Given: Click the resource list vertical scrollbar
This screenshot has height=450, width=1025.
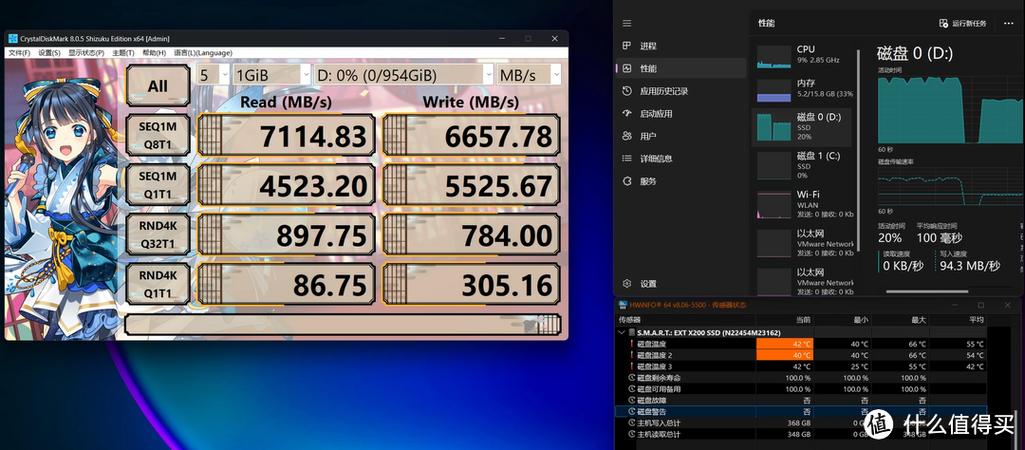Looking at the screenshot, I should coord(859,150).
